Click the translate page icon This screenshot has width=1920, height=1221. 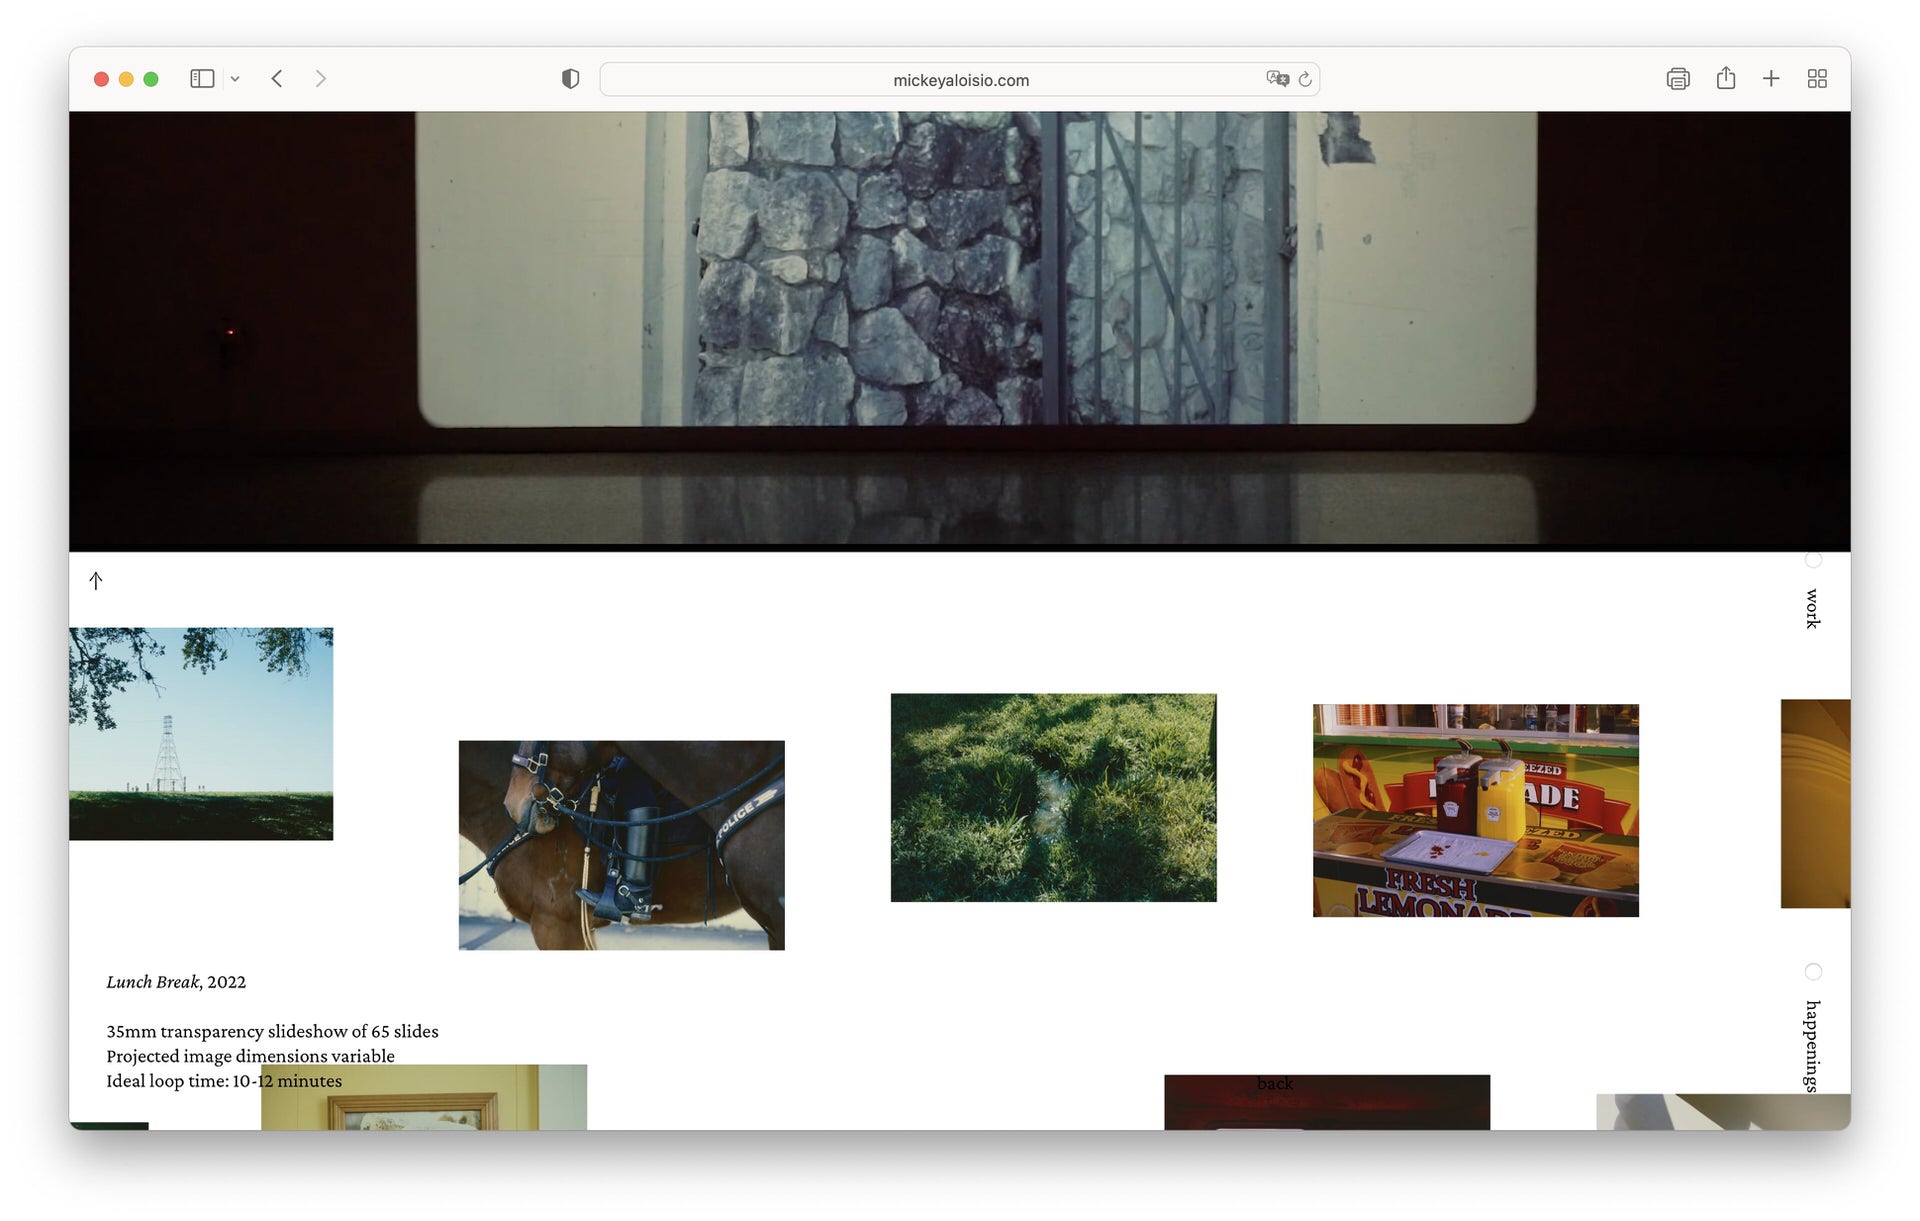pyautogui.click(x=1276, y=79)
